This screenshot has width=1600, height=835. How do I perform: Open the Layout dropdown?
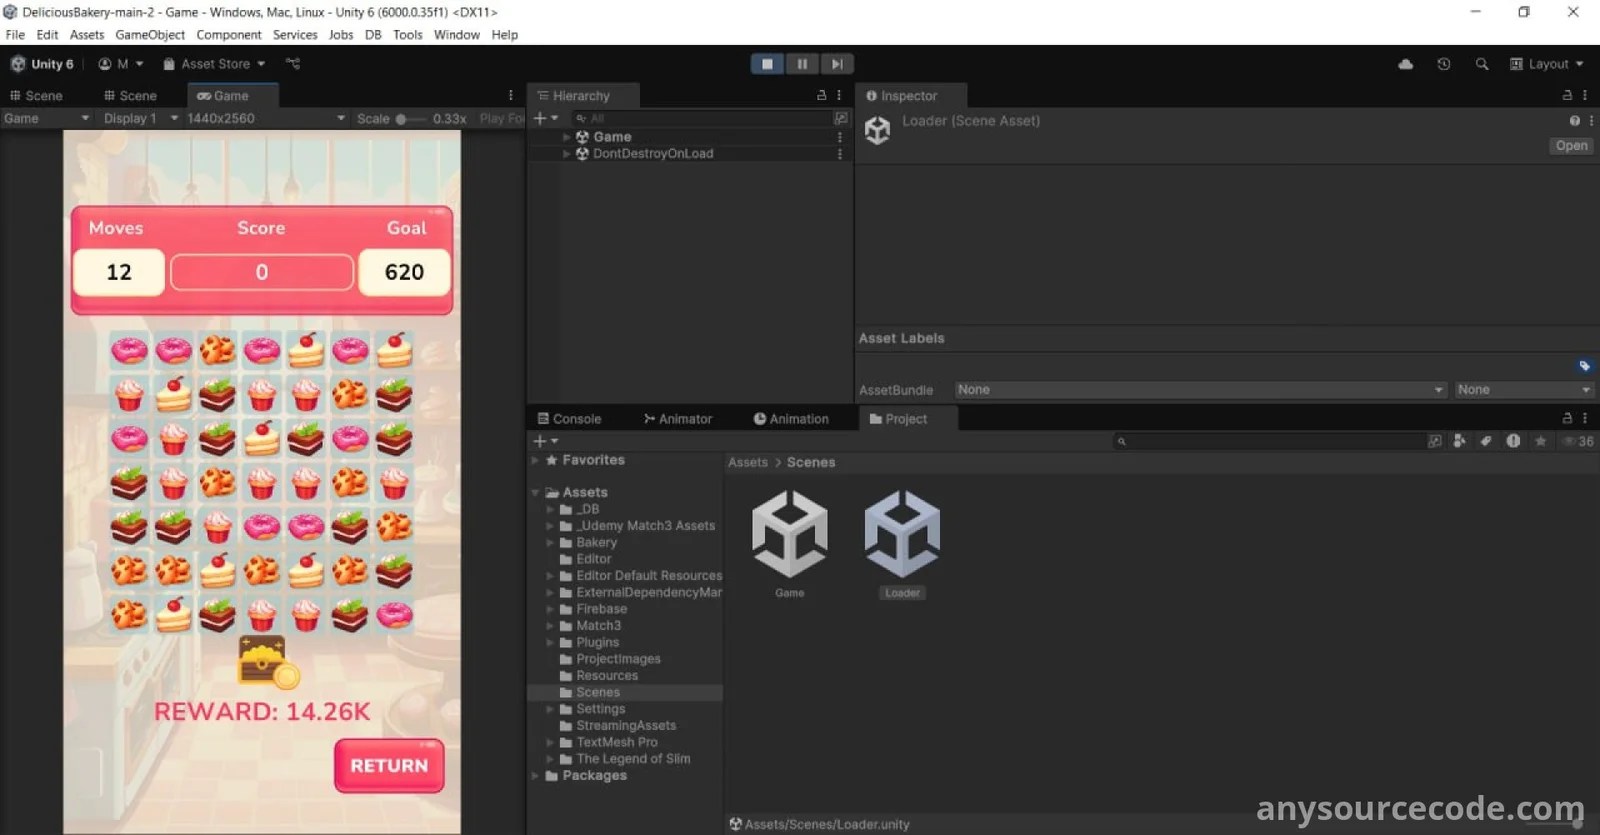point(1547,64)
